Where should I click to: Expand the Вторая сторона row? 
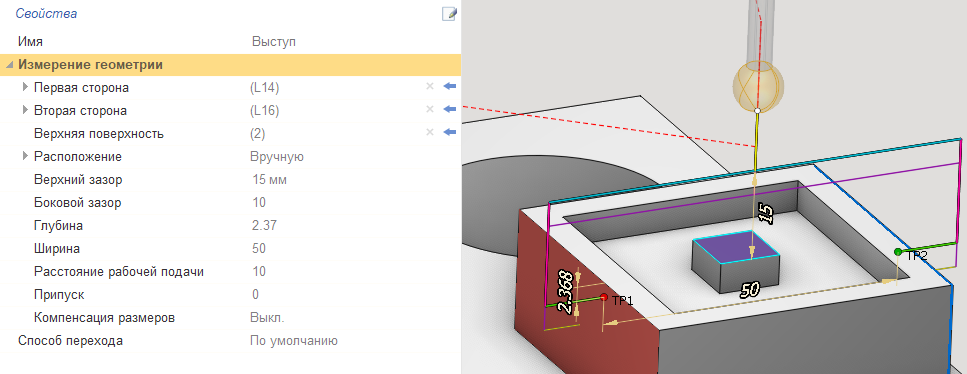tap(25, 110)
